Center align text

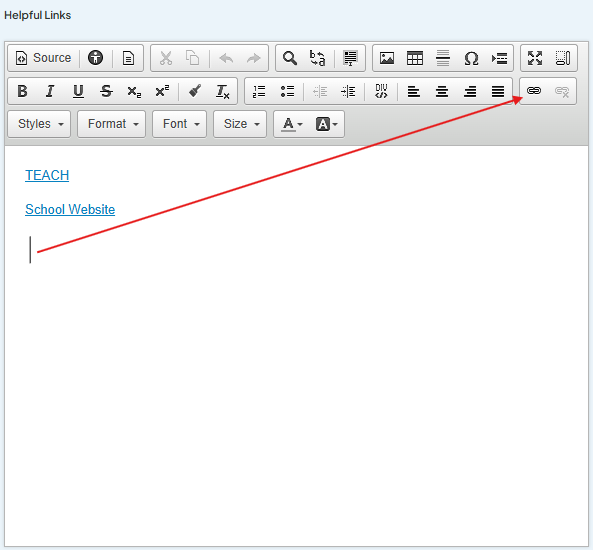pyautogui.click(x=442, y=91)
